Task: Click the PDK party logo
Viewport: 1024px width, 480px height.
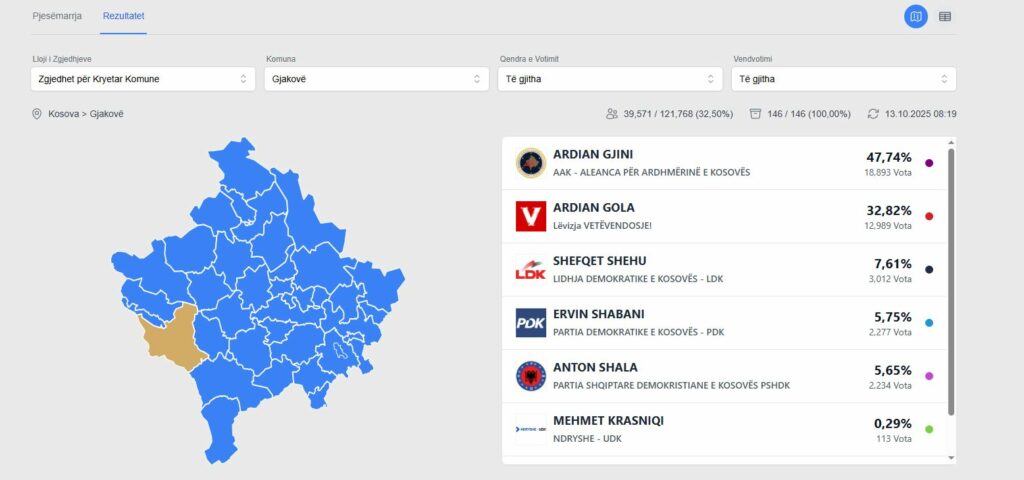Action: (530, 323)
